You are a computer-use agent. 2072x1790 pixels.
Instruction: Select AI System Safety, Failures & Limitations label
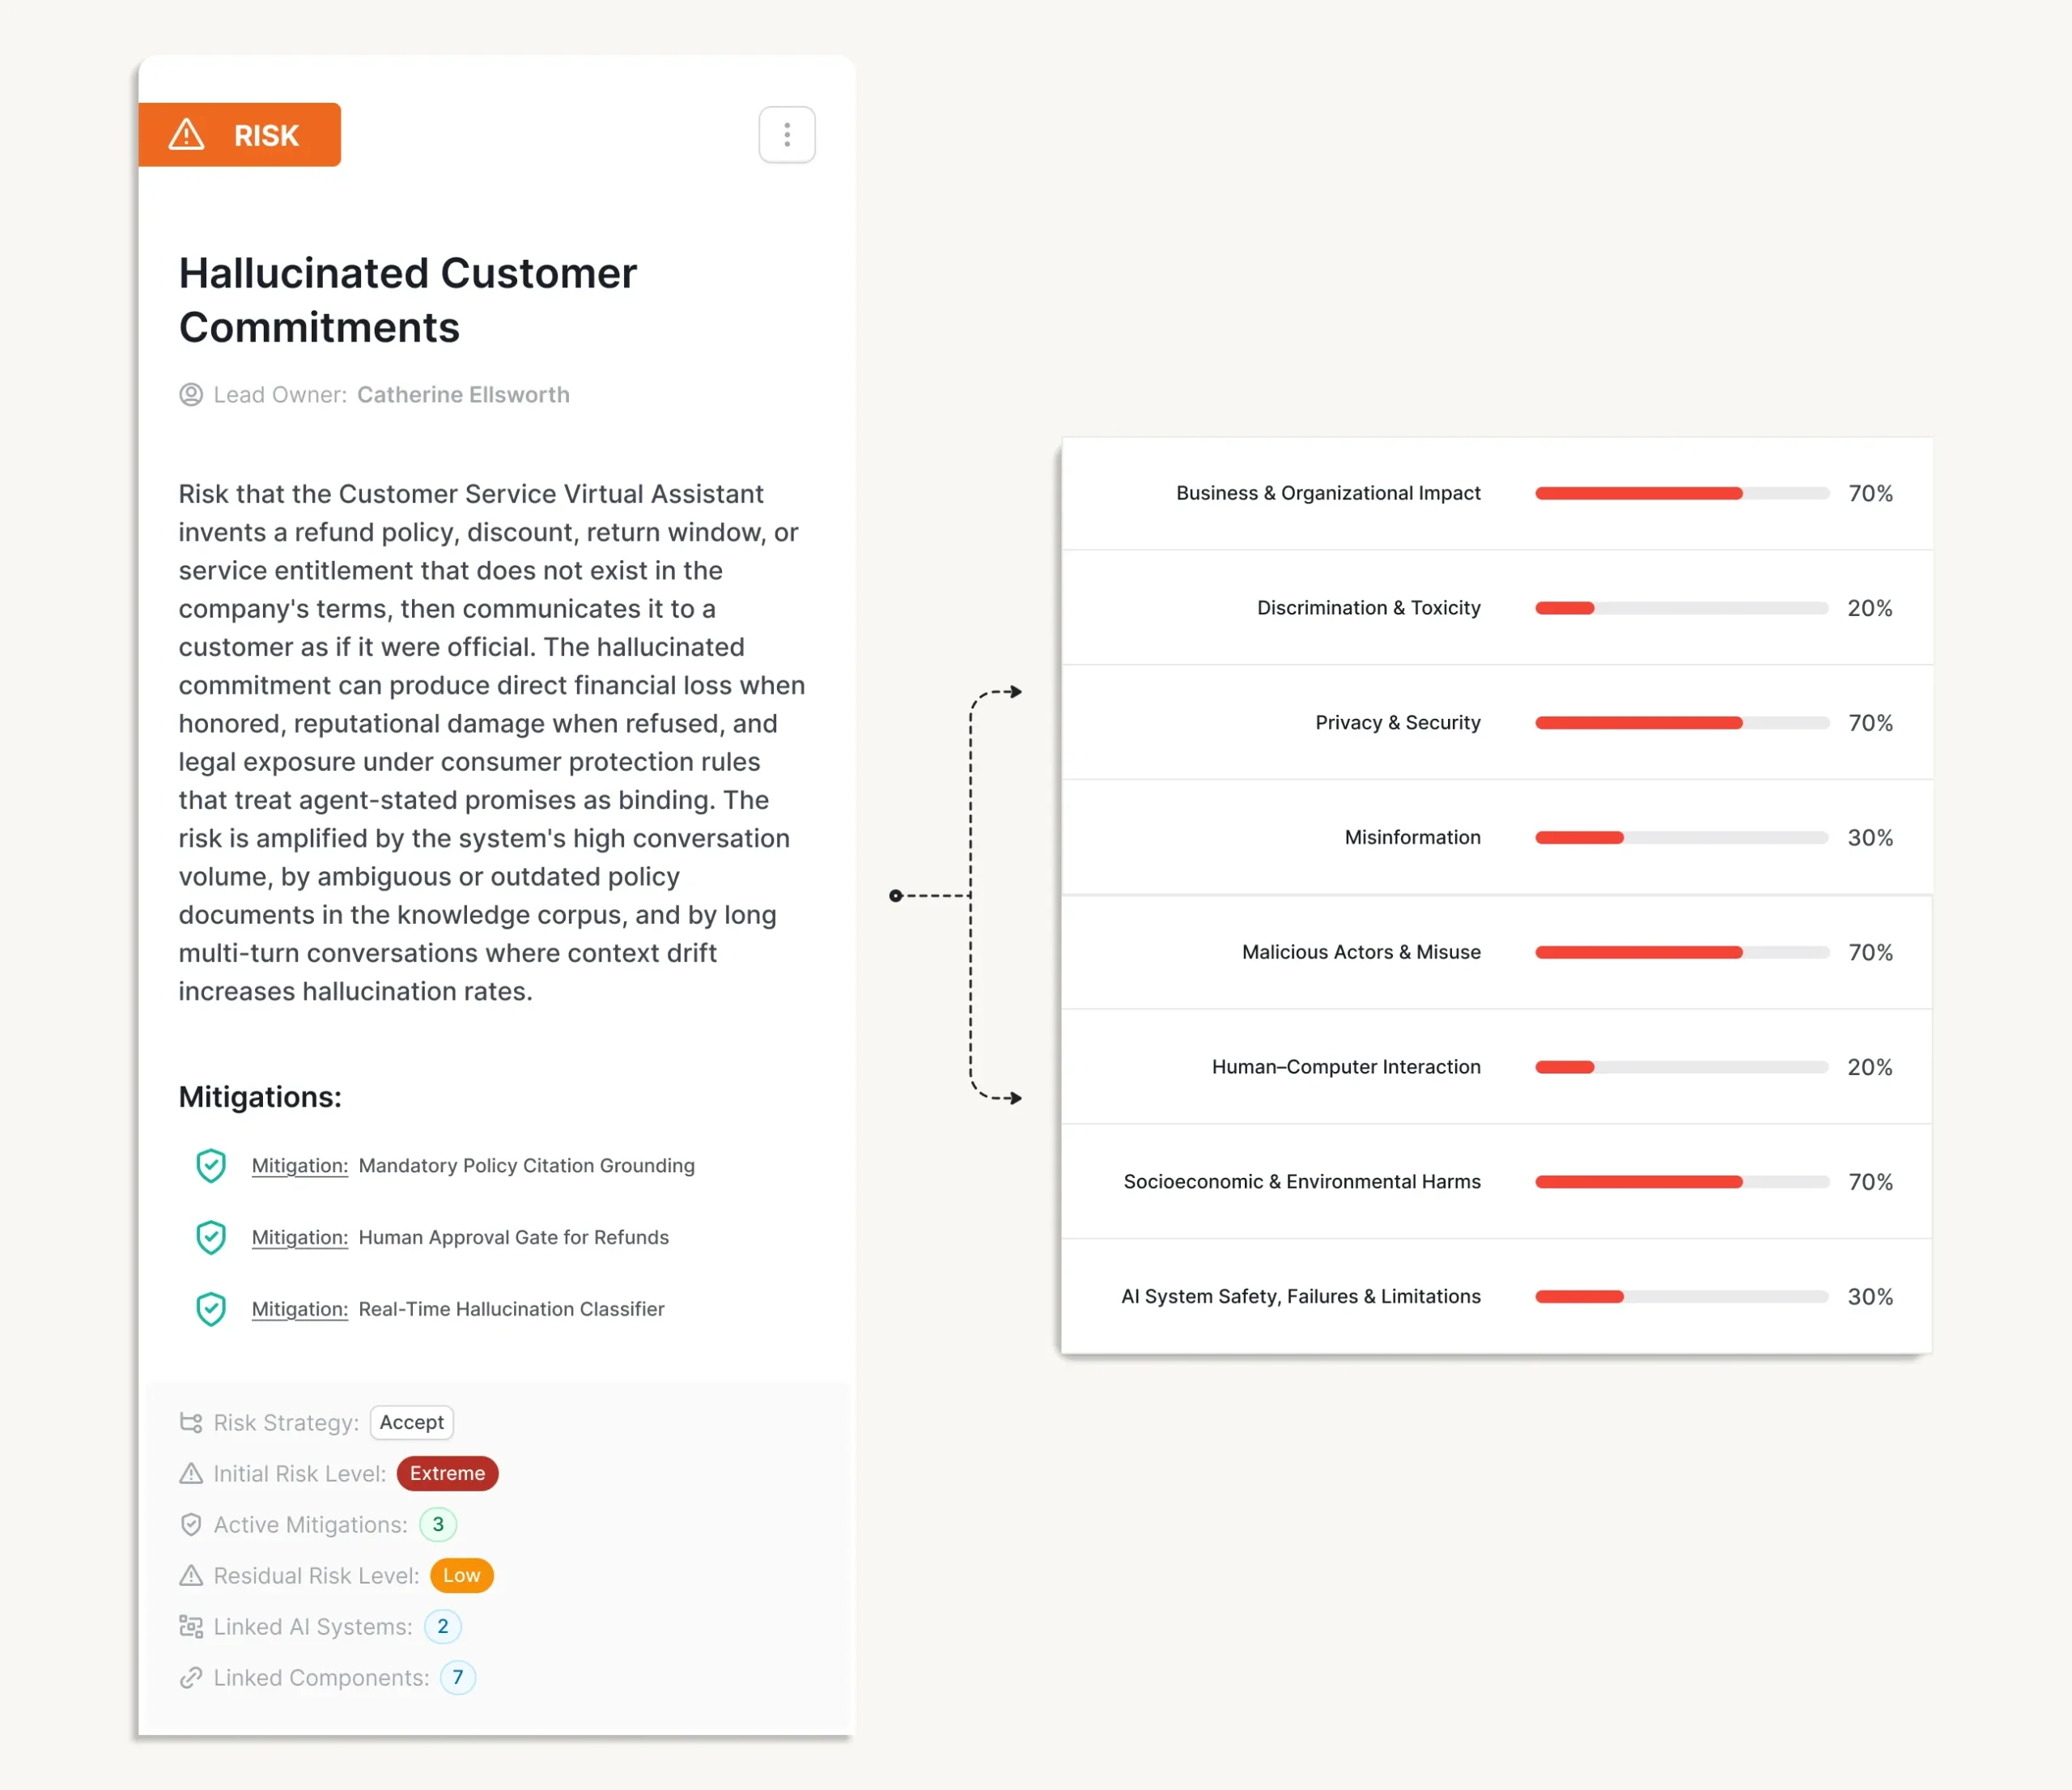tap(1300, 1296)
